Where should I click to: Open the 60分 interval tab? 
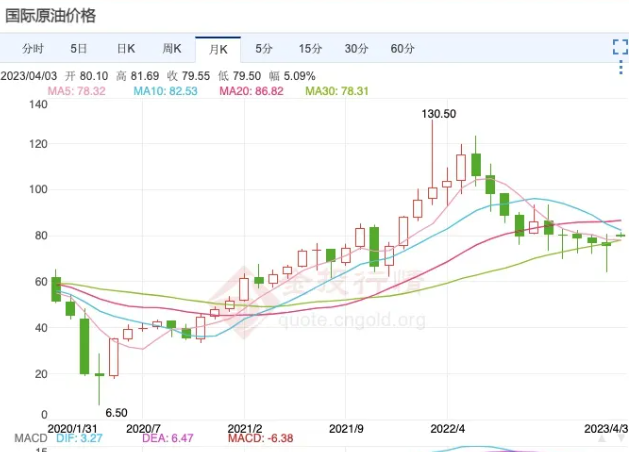403,48
